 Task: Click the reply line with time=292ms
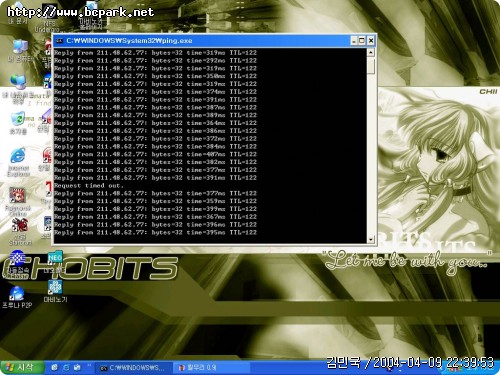point(155,61)
